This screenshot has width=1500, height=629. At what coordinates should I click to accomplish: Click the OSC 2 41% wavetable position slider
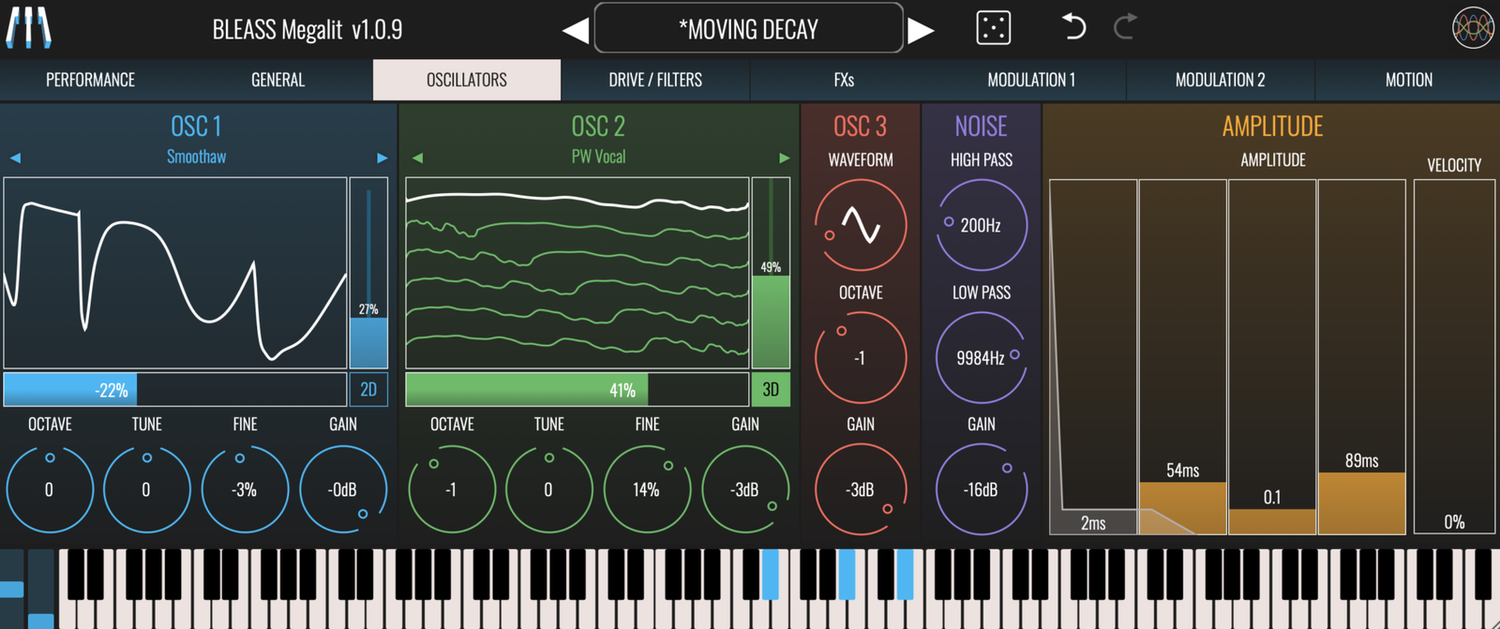click(576, 390)
